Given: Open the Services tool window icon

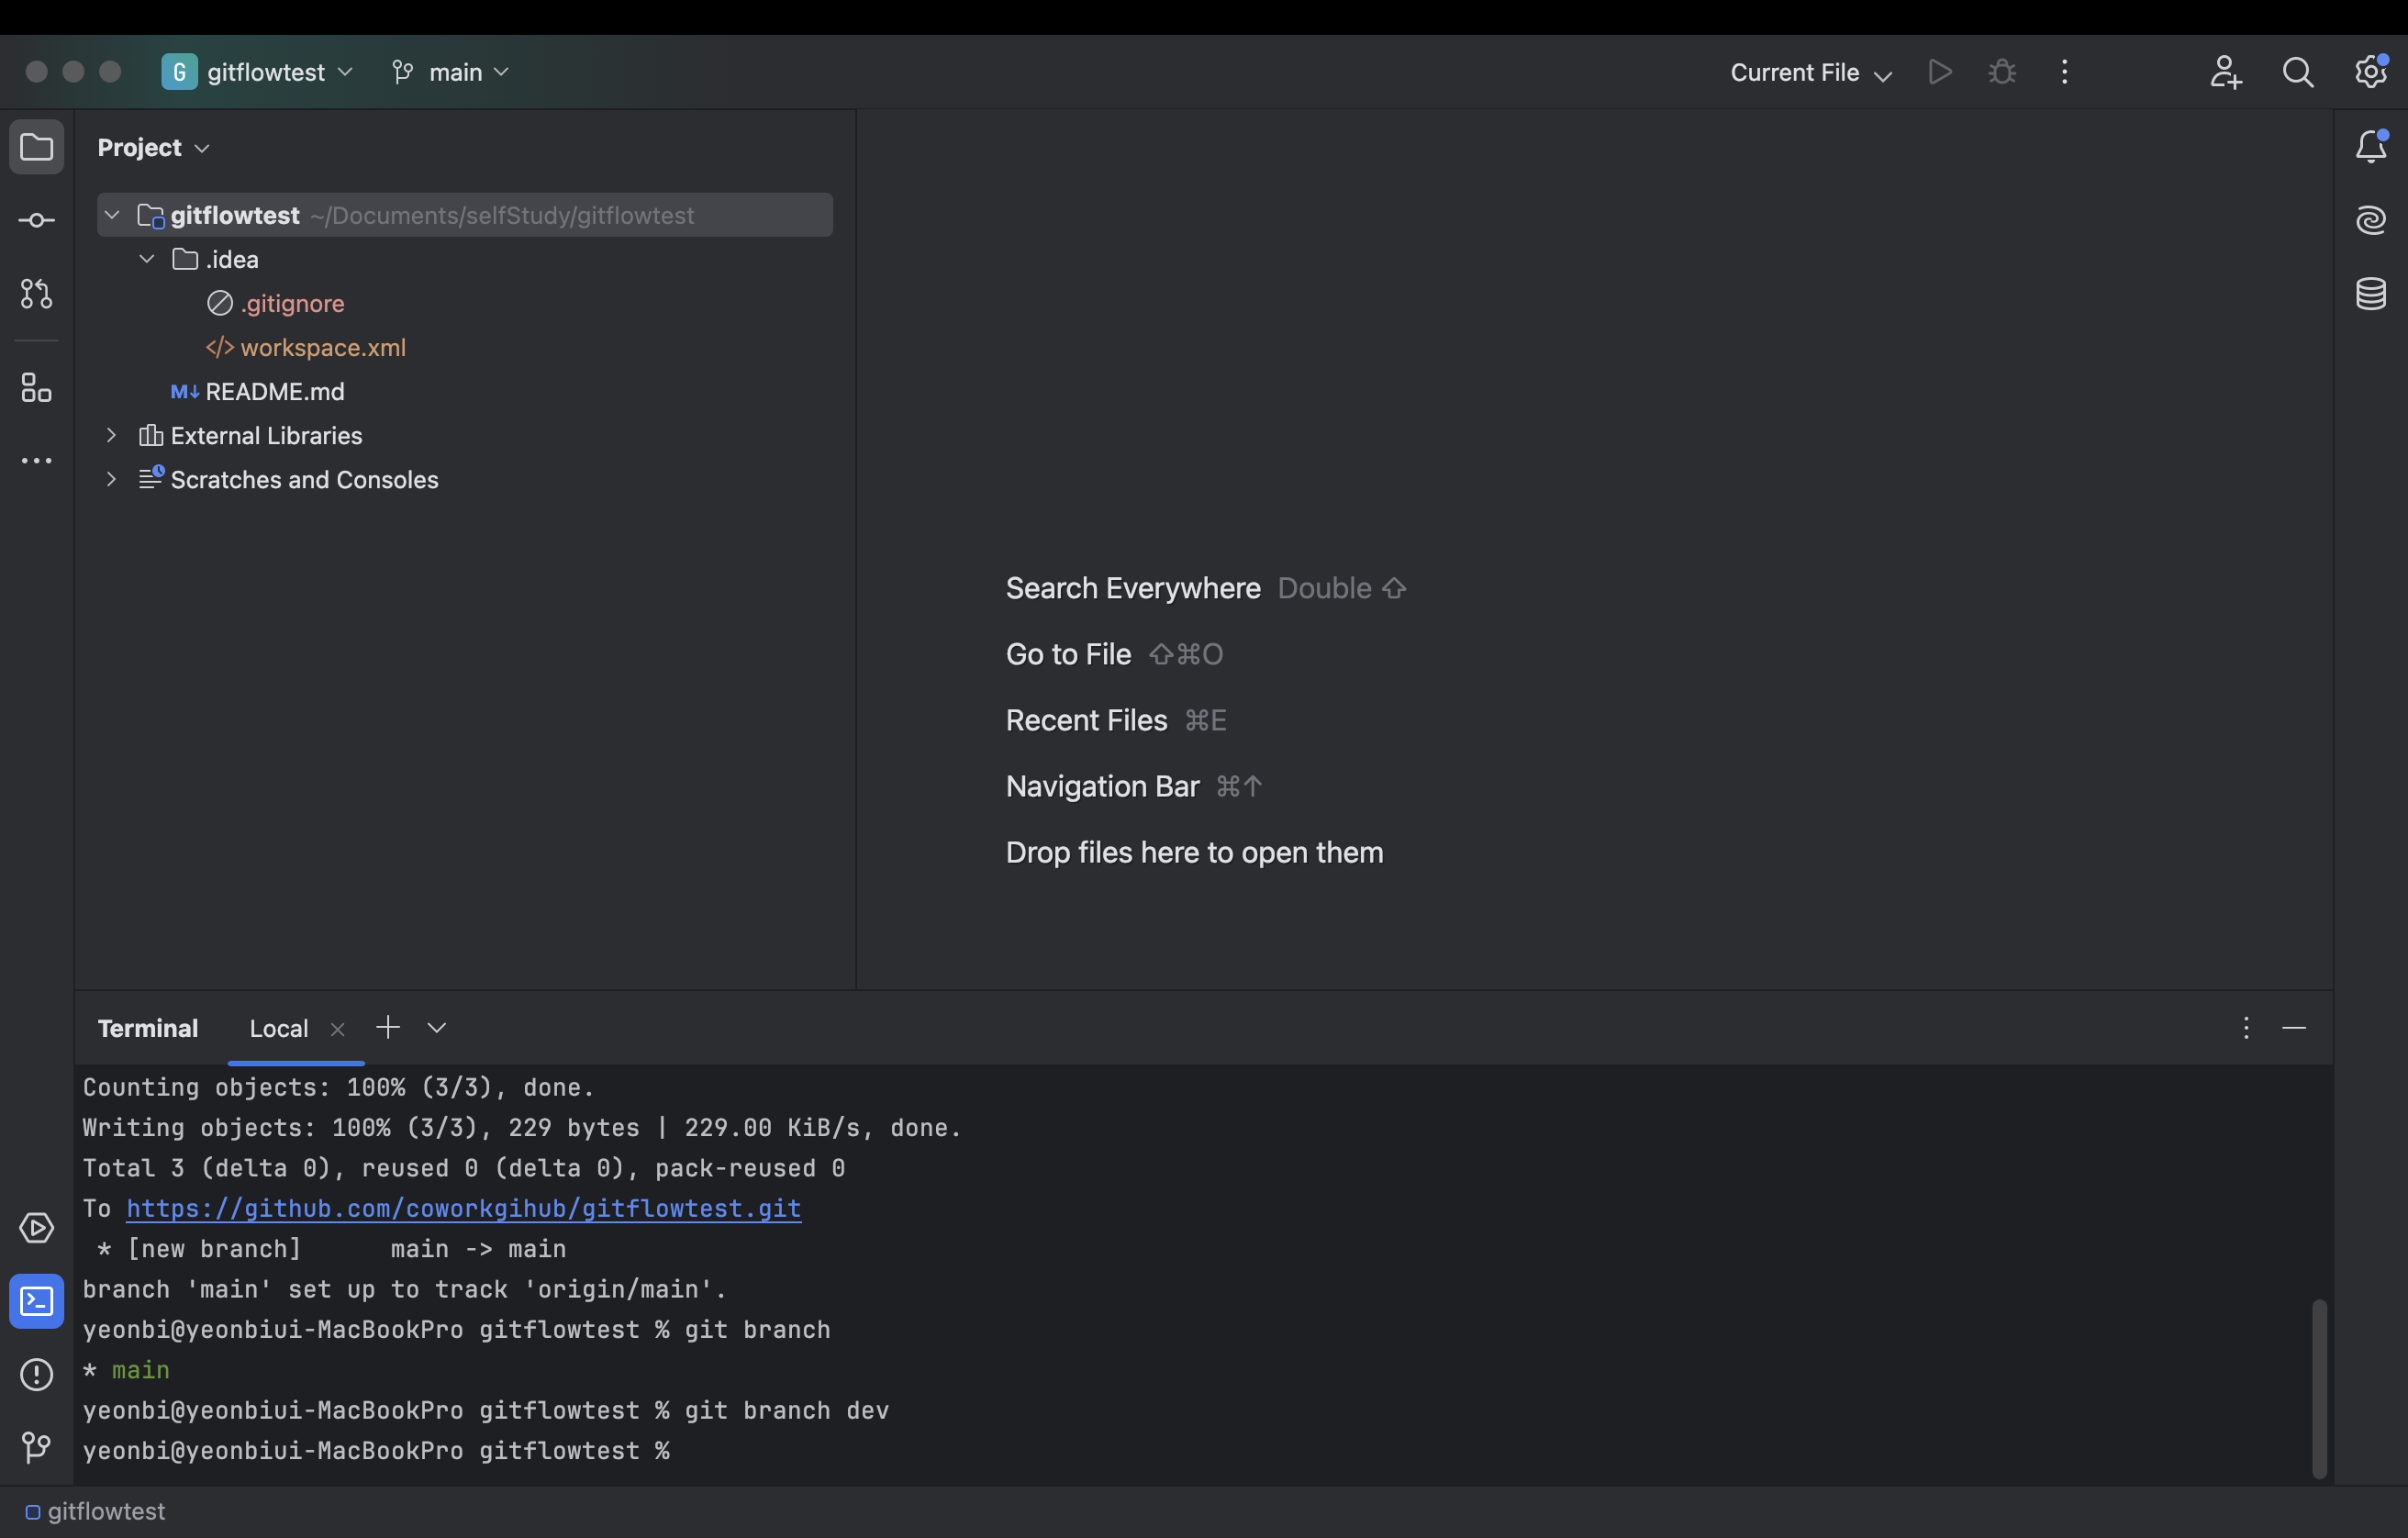Looking at the screenshot, I should [x=37, y=1228].
